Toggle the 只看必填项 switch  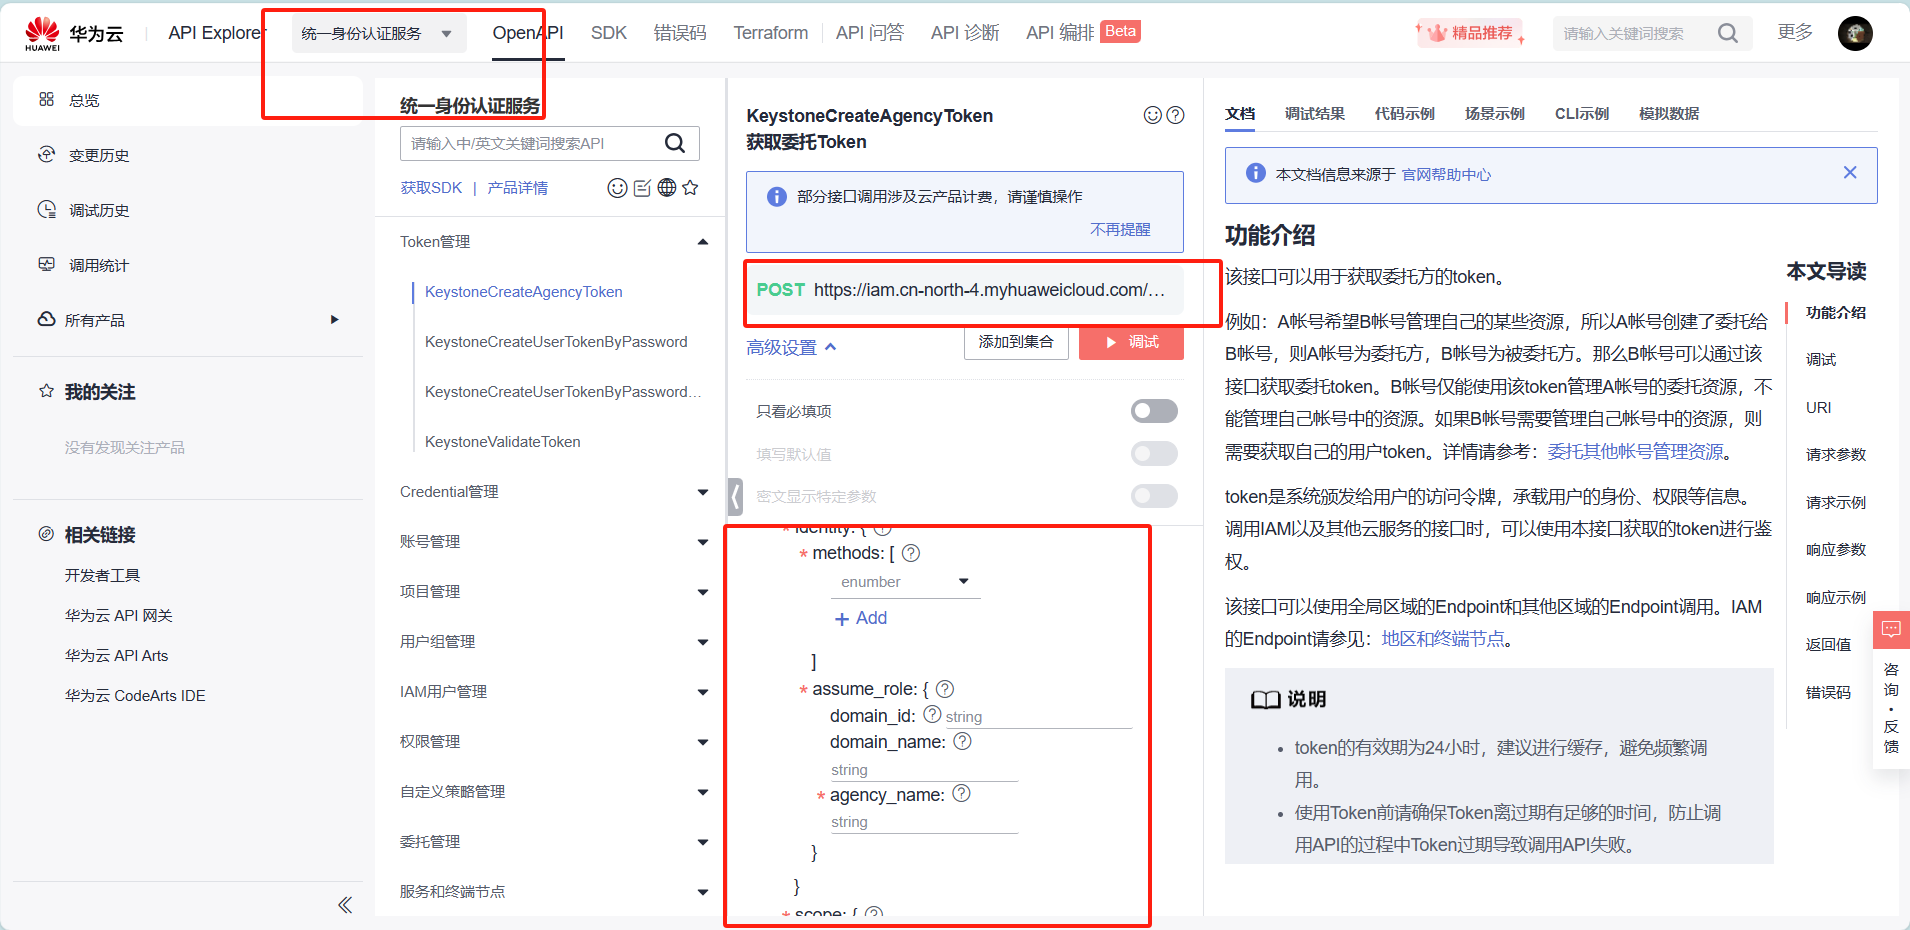click(1154, 411)
